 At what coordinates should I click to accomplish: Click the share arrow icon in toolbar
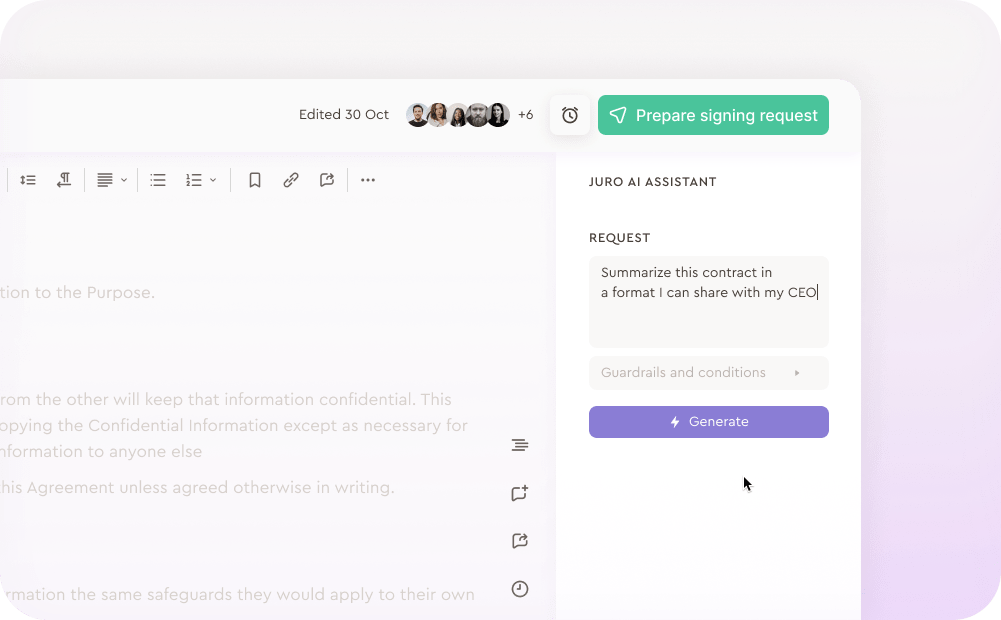coord(327,180)
